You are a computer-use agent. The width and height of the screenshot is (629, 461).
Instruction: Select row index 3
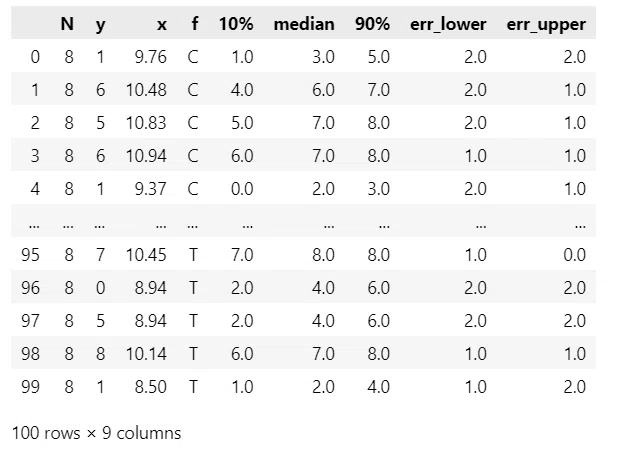[x=35, y=156]
